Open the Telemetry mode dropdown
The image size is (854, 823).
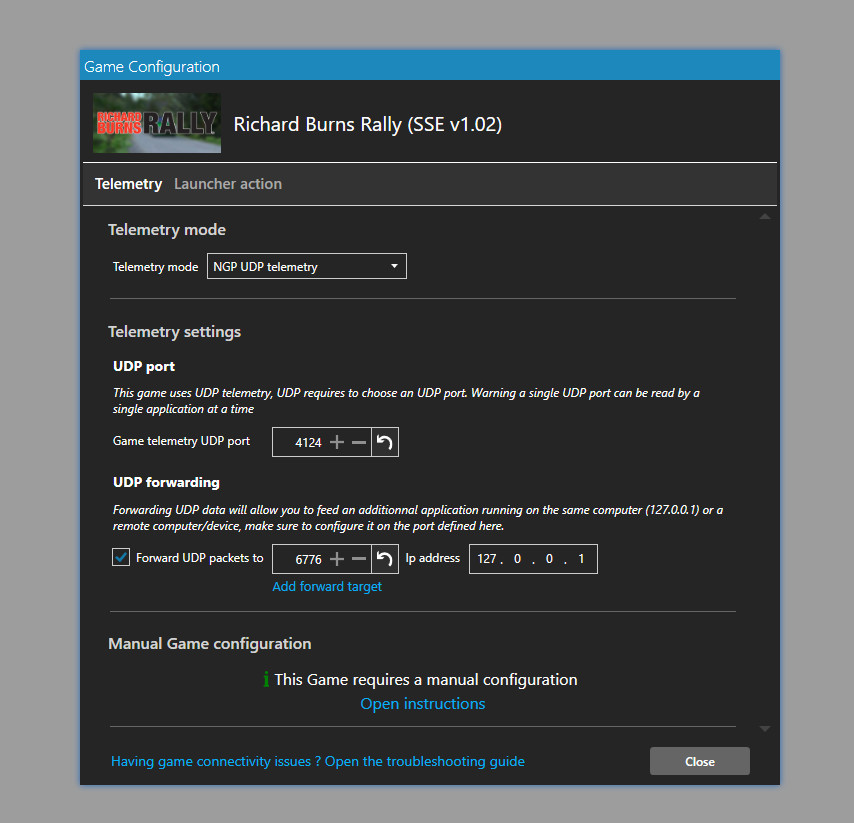click(307, 266)
